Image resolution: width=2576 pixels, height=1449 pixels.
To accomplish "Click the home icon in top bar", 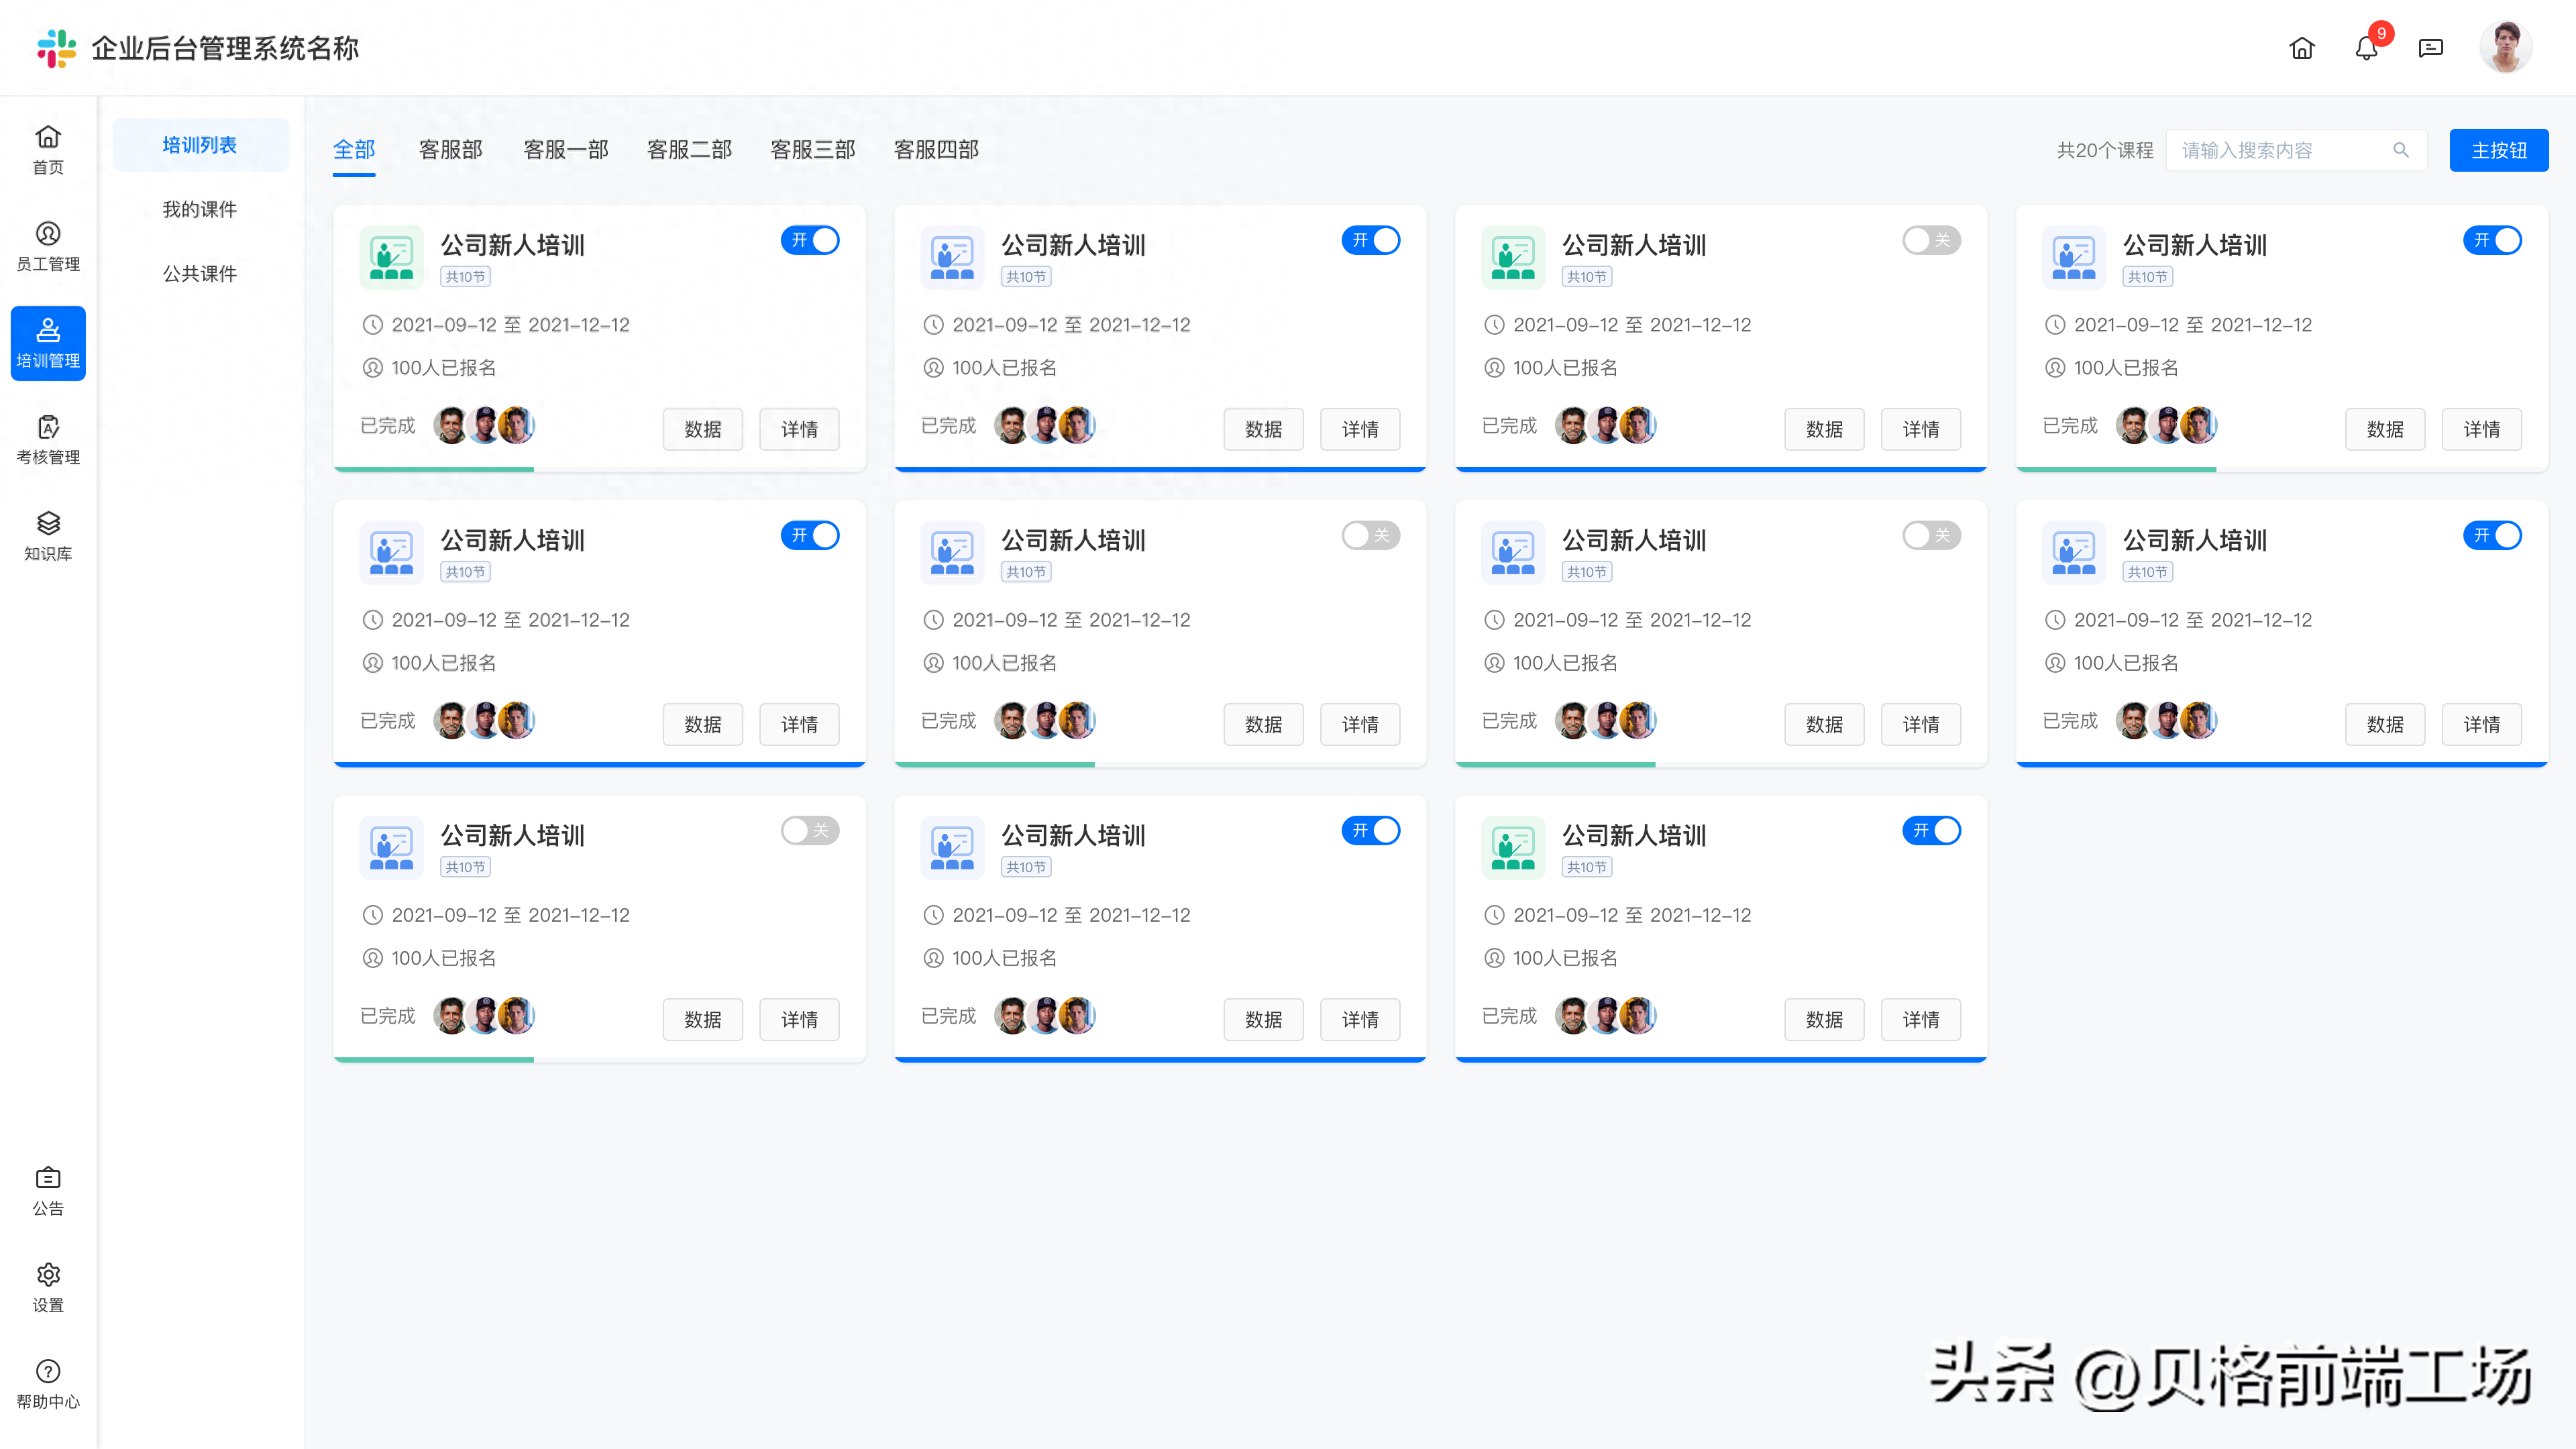I will 2301,48.
